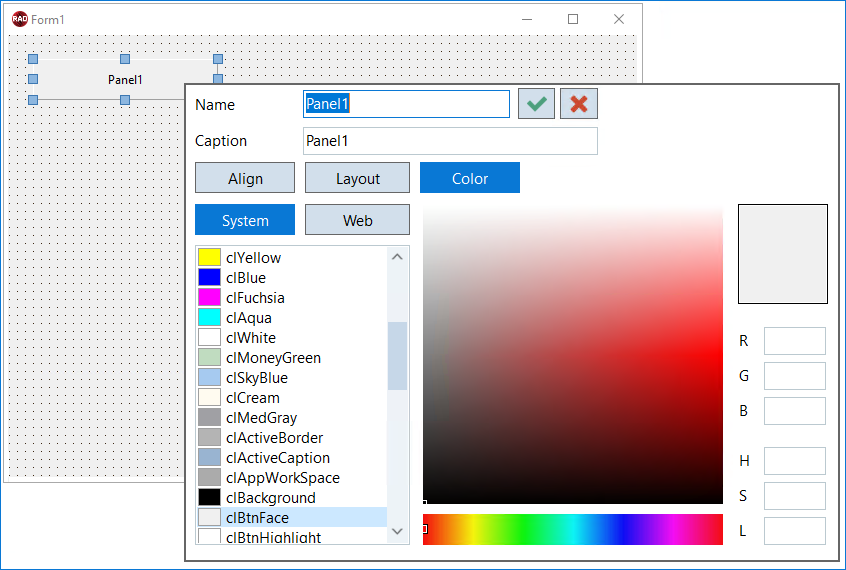Click the color list scroll down arrow
Image resolution: width=846 pixels, height=570 pixels.
point(397,532)
